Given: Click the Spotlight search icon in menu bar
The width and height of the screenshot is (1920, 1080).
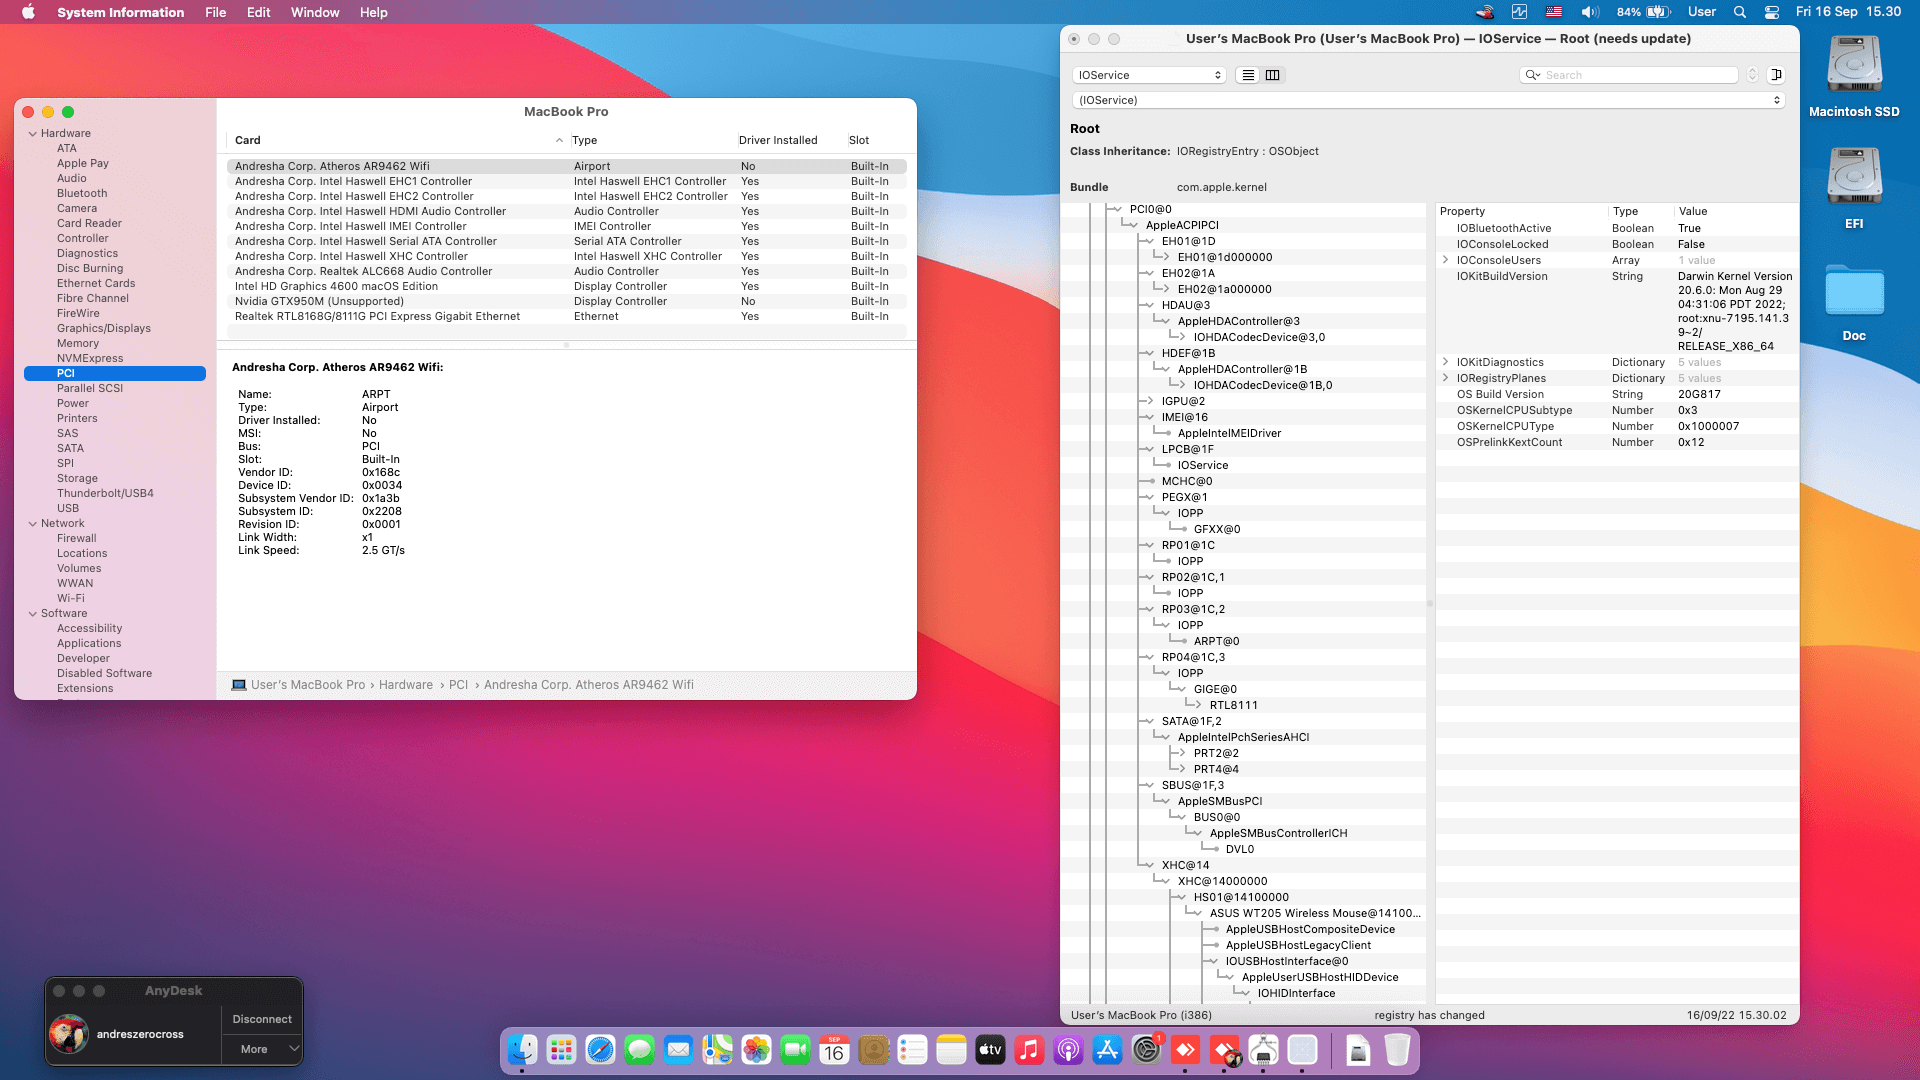Looking at the screenshot, I should click(x=1740, y=12).
